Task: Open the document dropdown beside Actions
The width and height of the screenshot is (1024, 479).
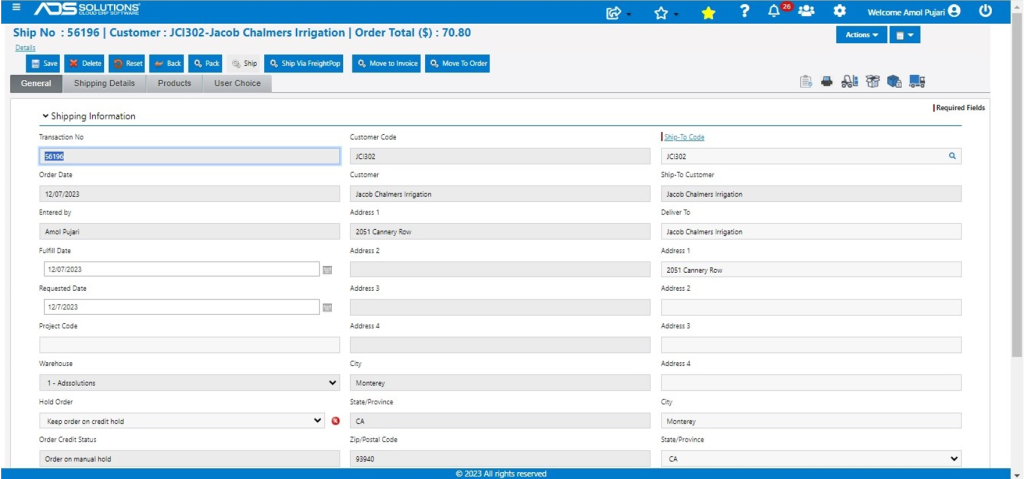Action: tap(904, 35)
